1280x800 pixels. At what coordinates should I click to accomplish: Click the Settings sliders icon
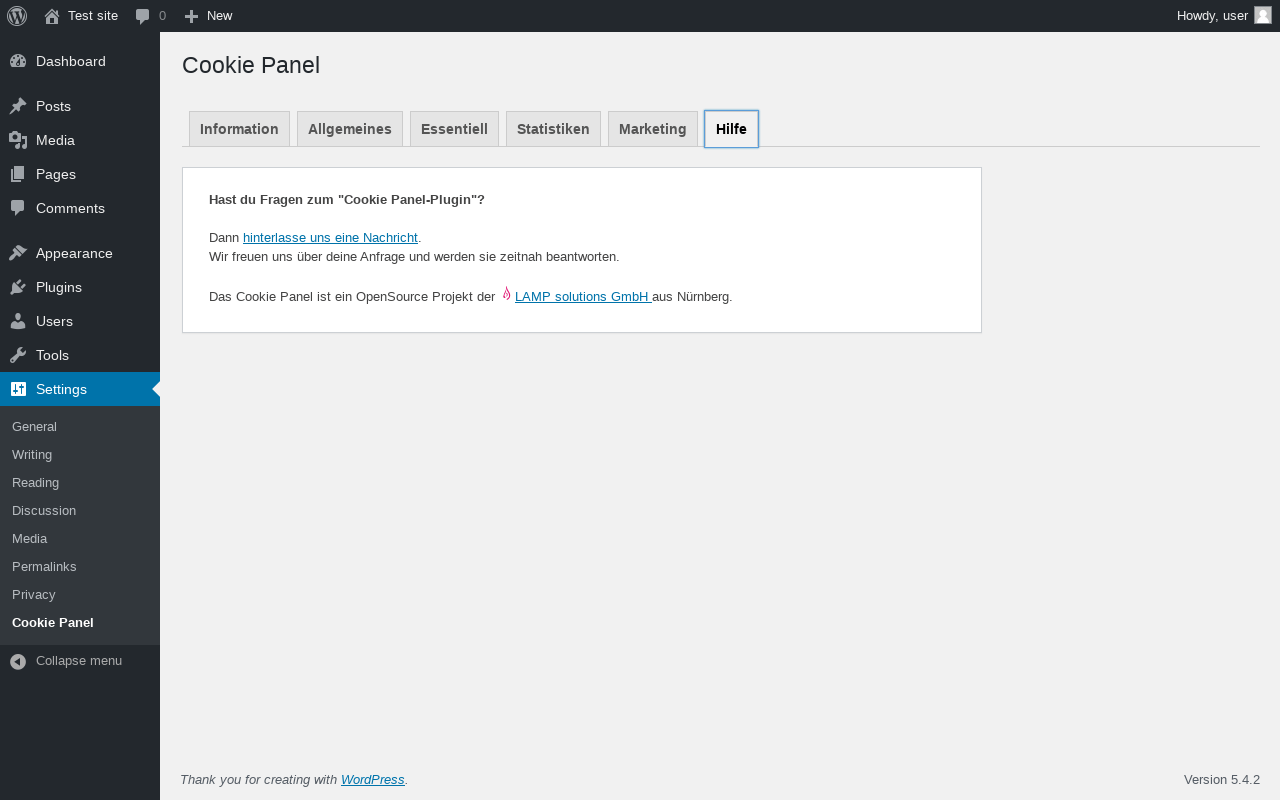coord(18,389)
